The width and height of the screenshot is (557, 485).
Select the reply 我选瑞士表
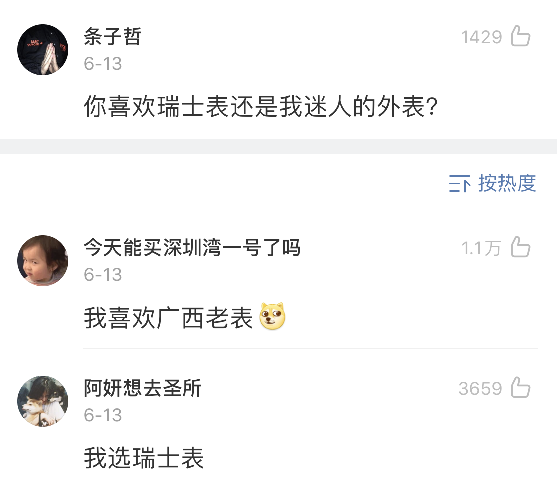coord(144,458)
